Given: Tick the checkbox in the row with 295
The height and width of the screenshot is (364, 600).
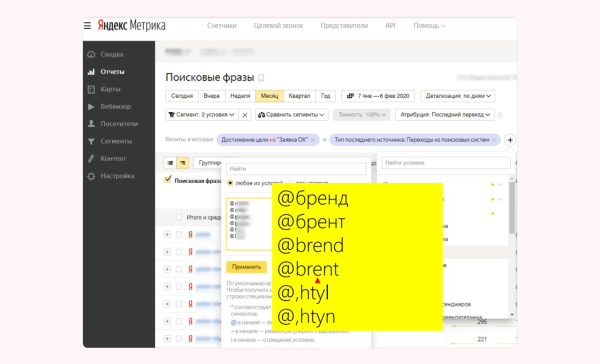Looking at the screenshot, I should point(179,322).
